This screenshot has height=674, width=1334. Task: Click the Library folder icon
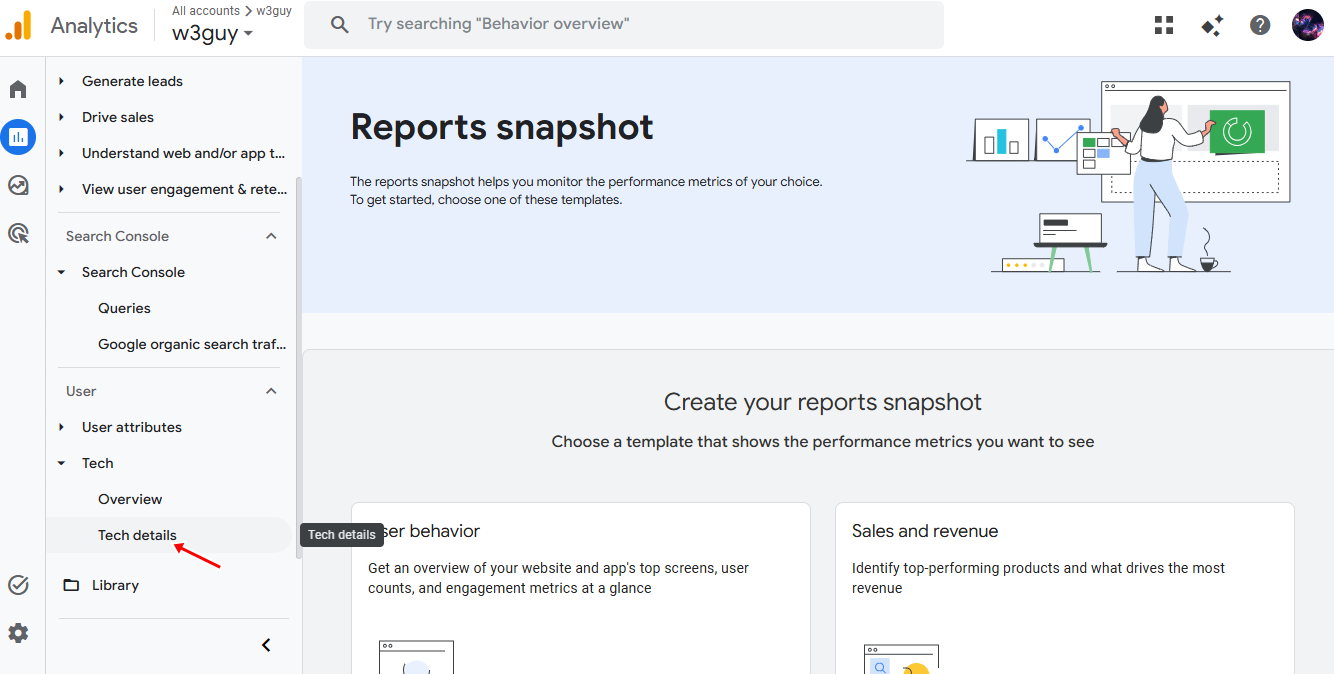click(71, 585)
